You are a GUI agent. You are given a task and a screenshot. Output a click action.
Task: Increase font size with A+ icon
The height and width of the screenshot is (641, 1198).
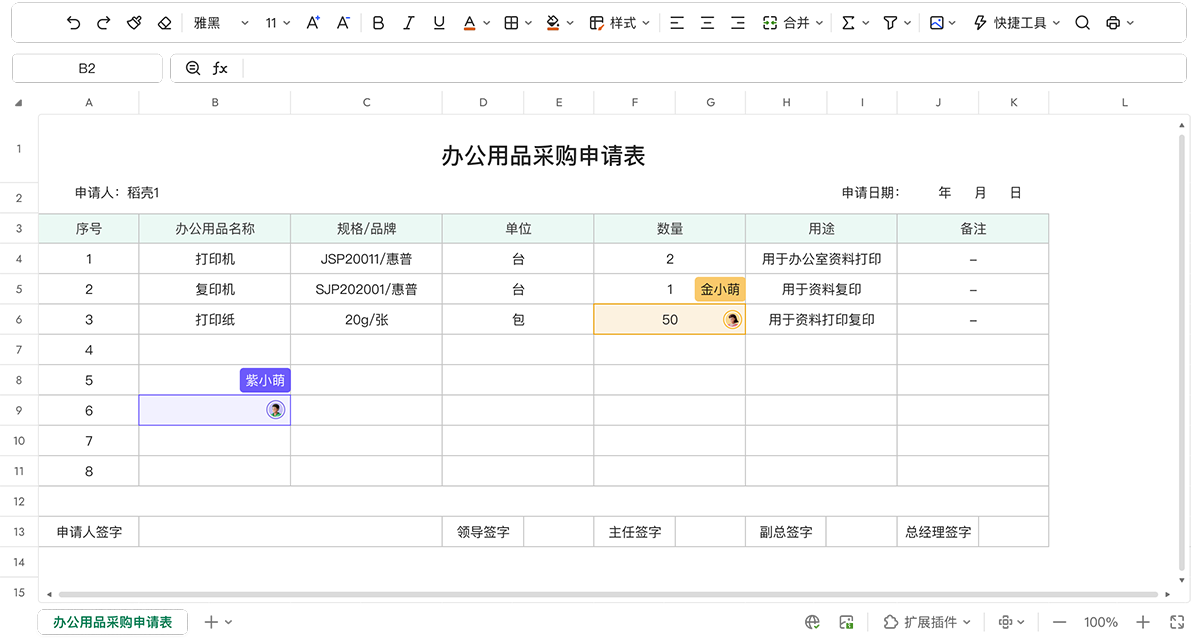coord(313,23)
